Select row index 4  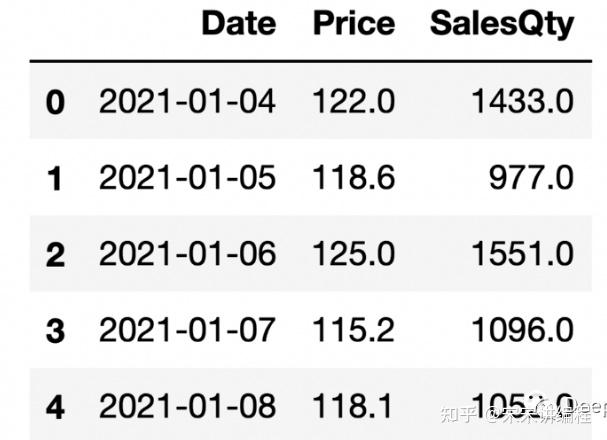pyautogui.click(x=55, y=407)
